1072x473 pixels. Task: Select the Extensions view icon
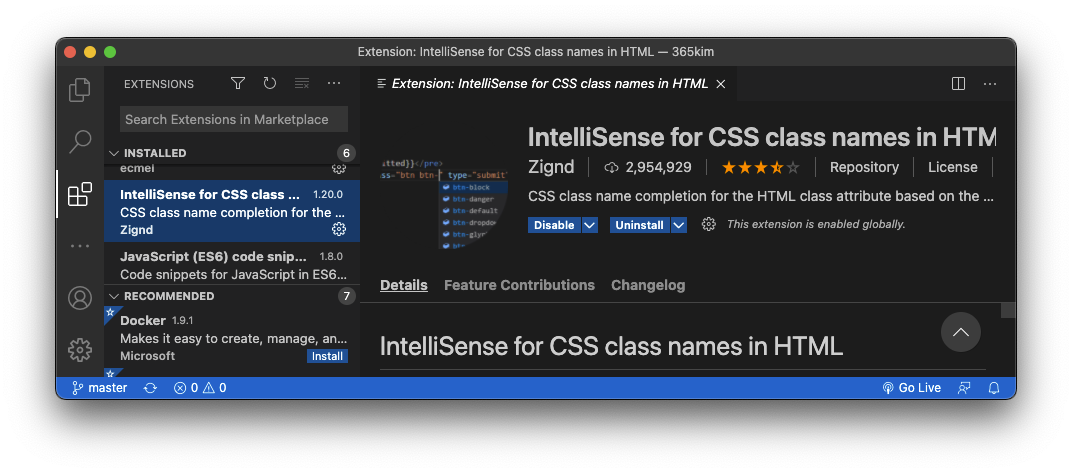tap(80, 194)
